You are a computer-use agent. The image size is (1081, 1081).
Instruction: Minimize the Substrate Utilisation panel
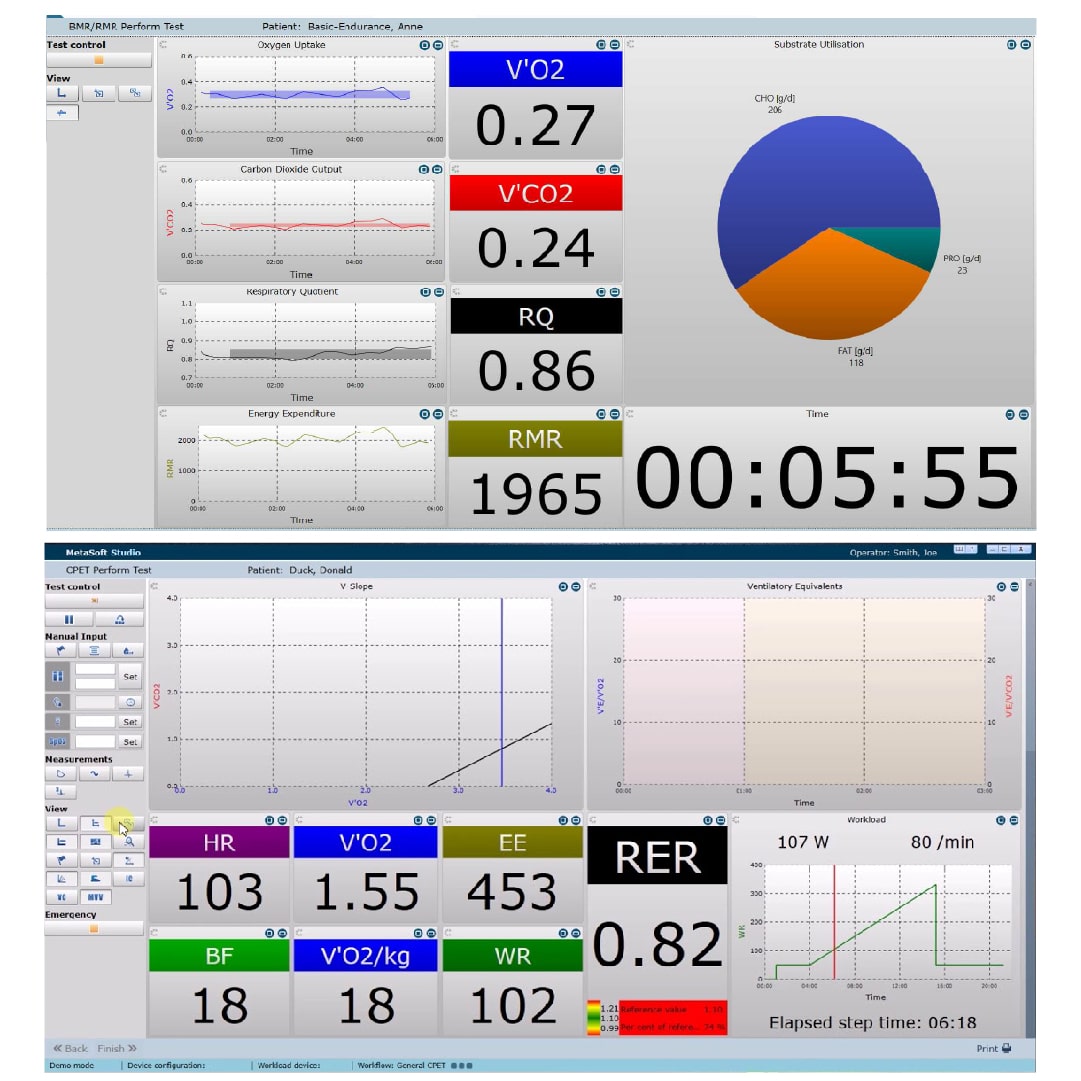pos(1024,45)
